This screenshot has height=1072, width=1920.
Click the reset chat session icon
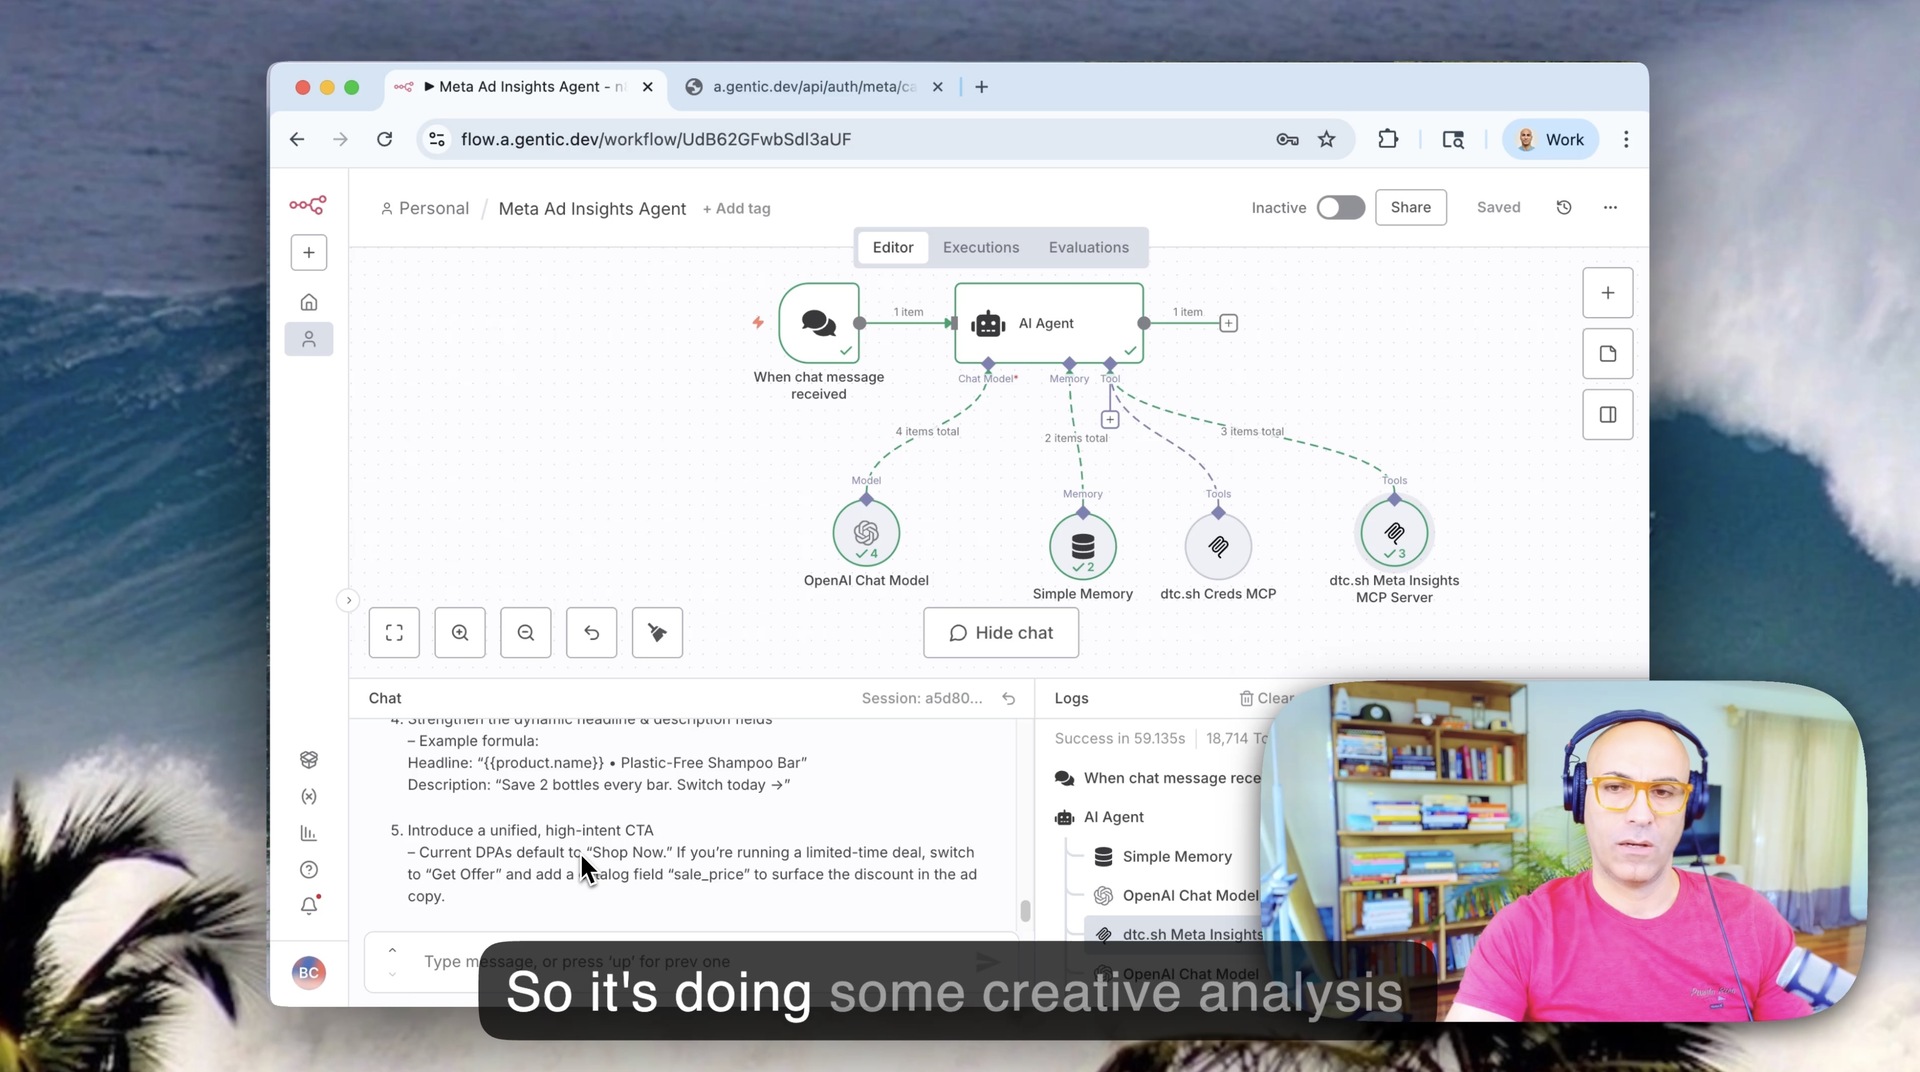(1009, 699)
